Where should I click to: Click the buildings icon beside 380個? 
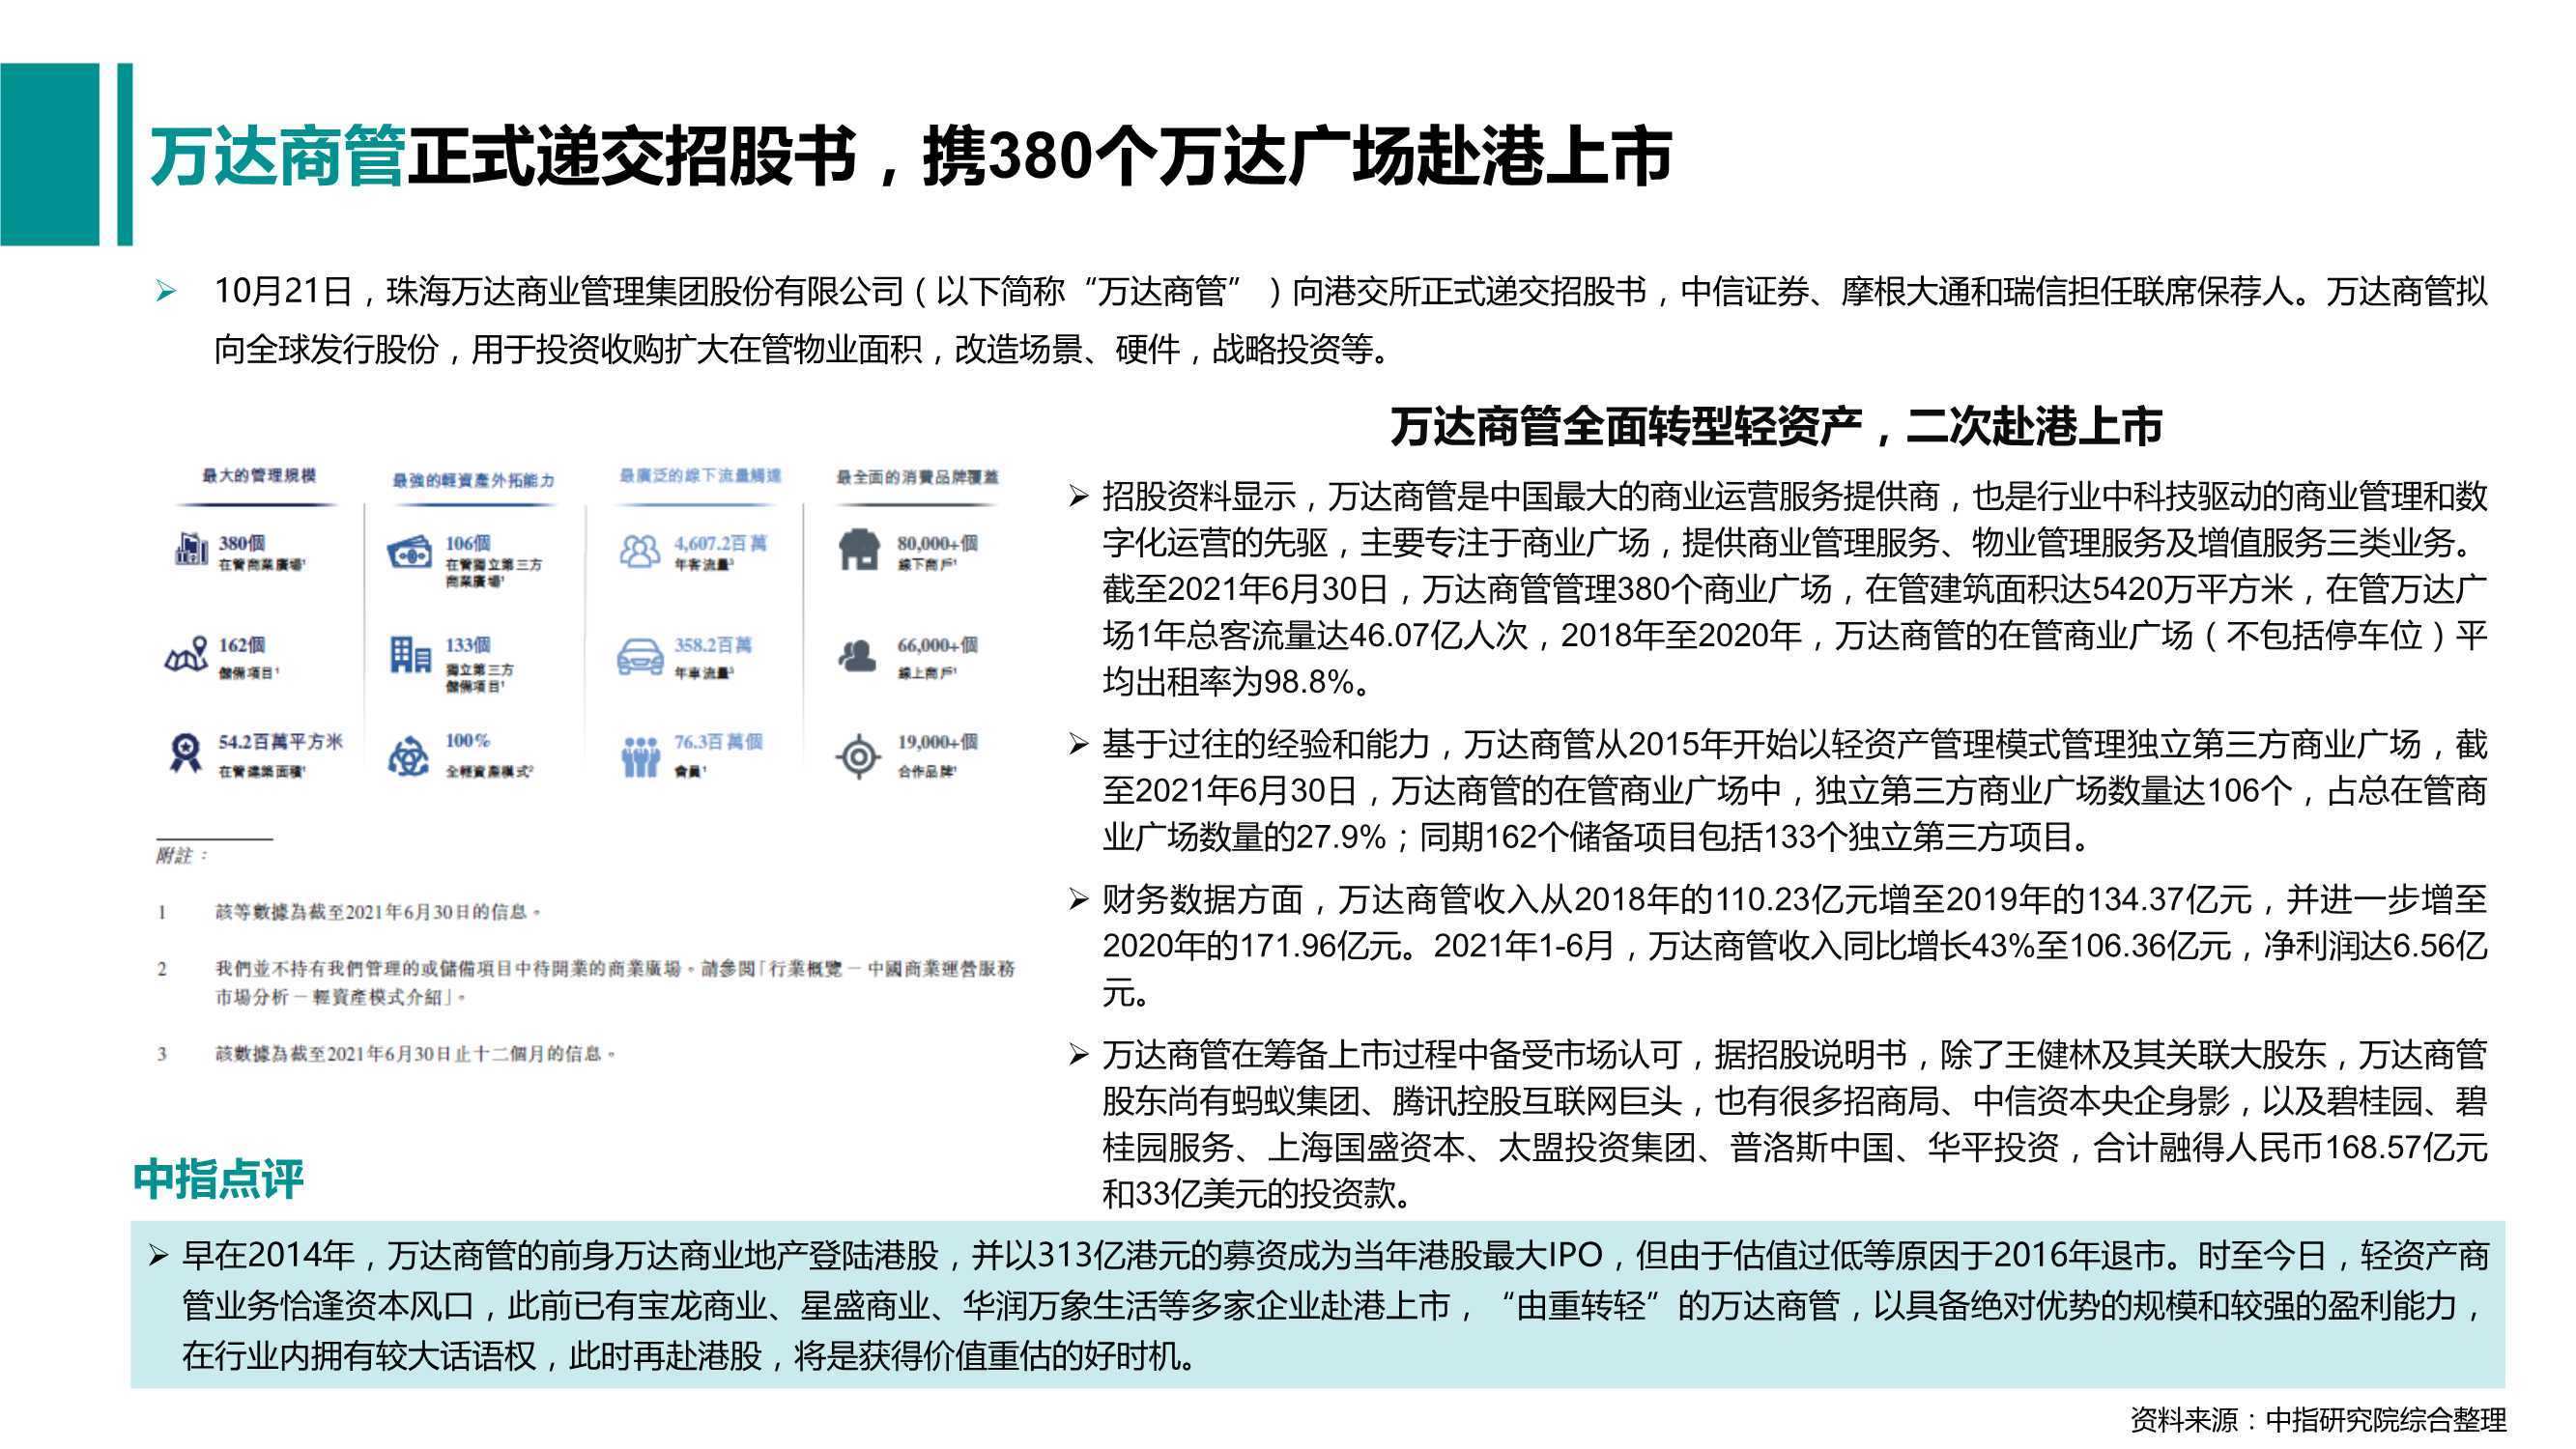[x=190, y=549]
